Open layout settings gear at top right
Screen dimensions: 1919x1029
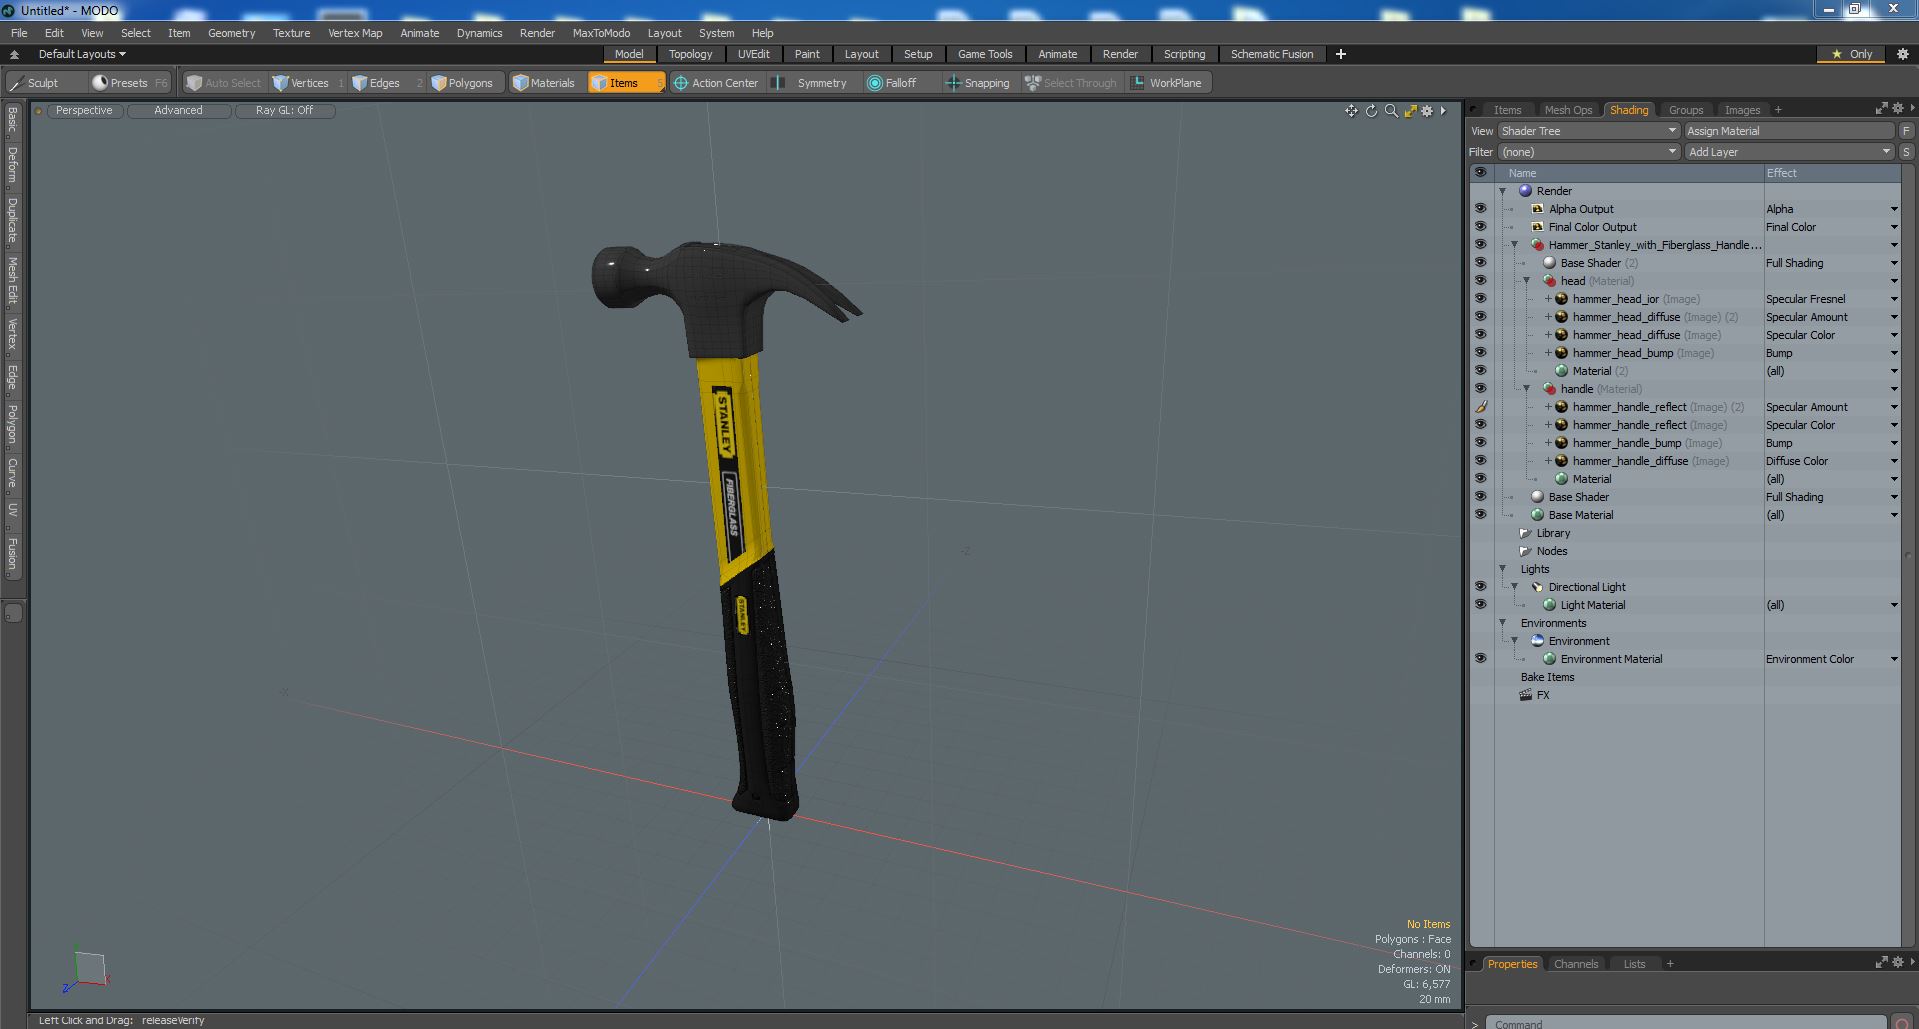tap(1902, 54)
